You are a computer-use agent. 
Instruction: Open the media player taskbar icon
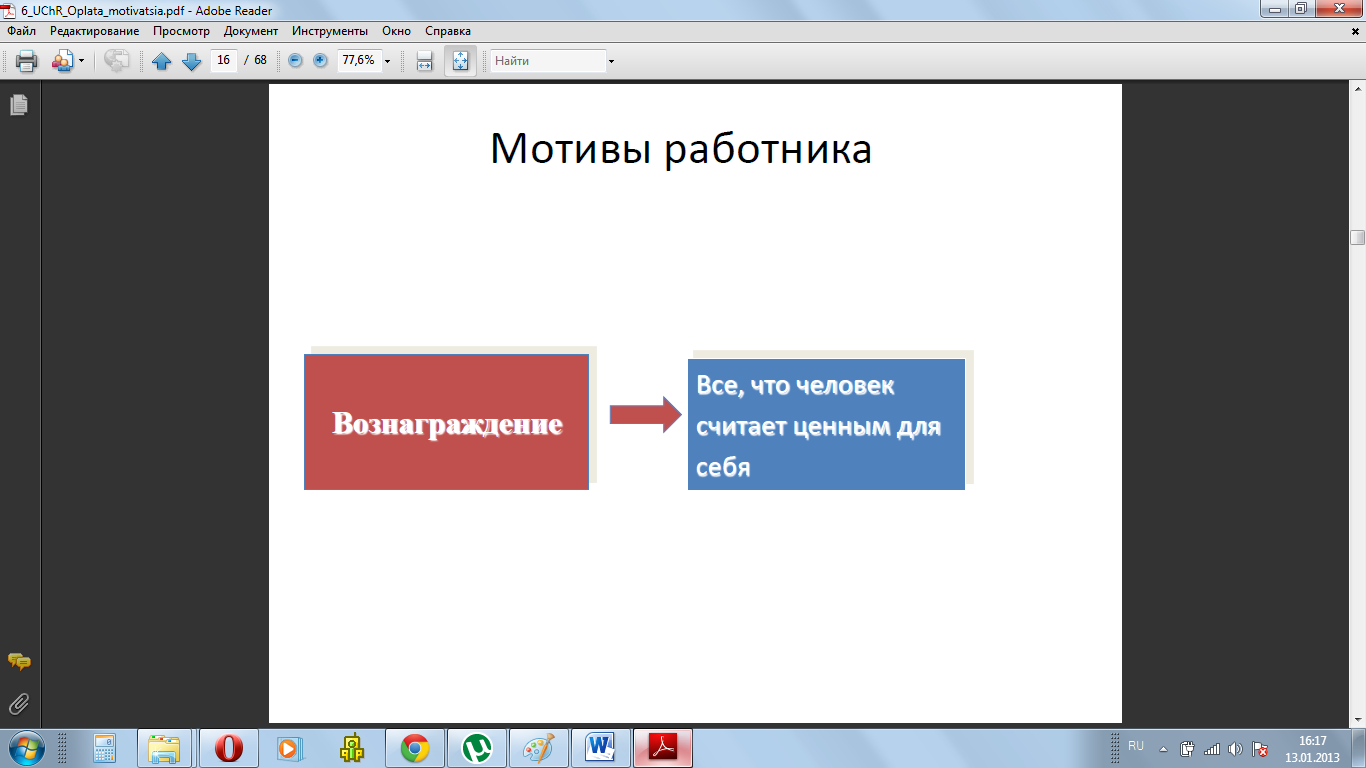click(x=288, y=748)
